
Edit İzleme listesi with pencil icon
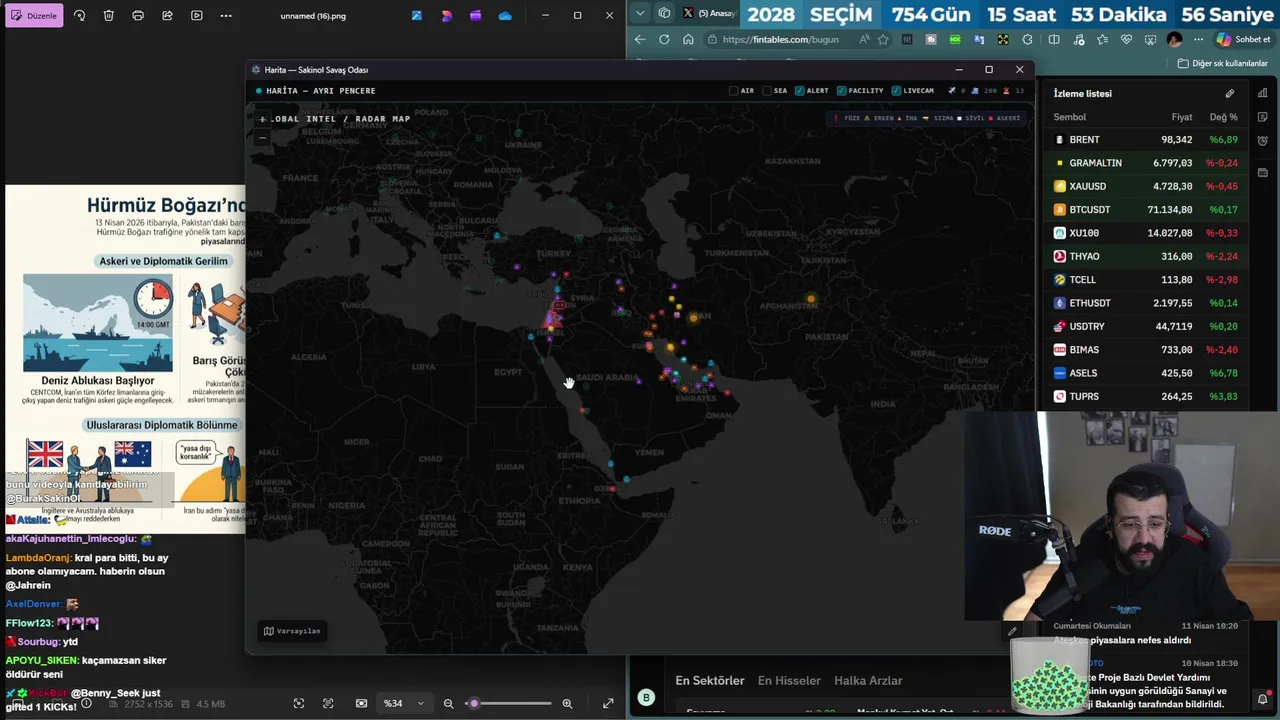(1230, 93)
